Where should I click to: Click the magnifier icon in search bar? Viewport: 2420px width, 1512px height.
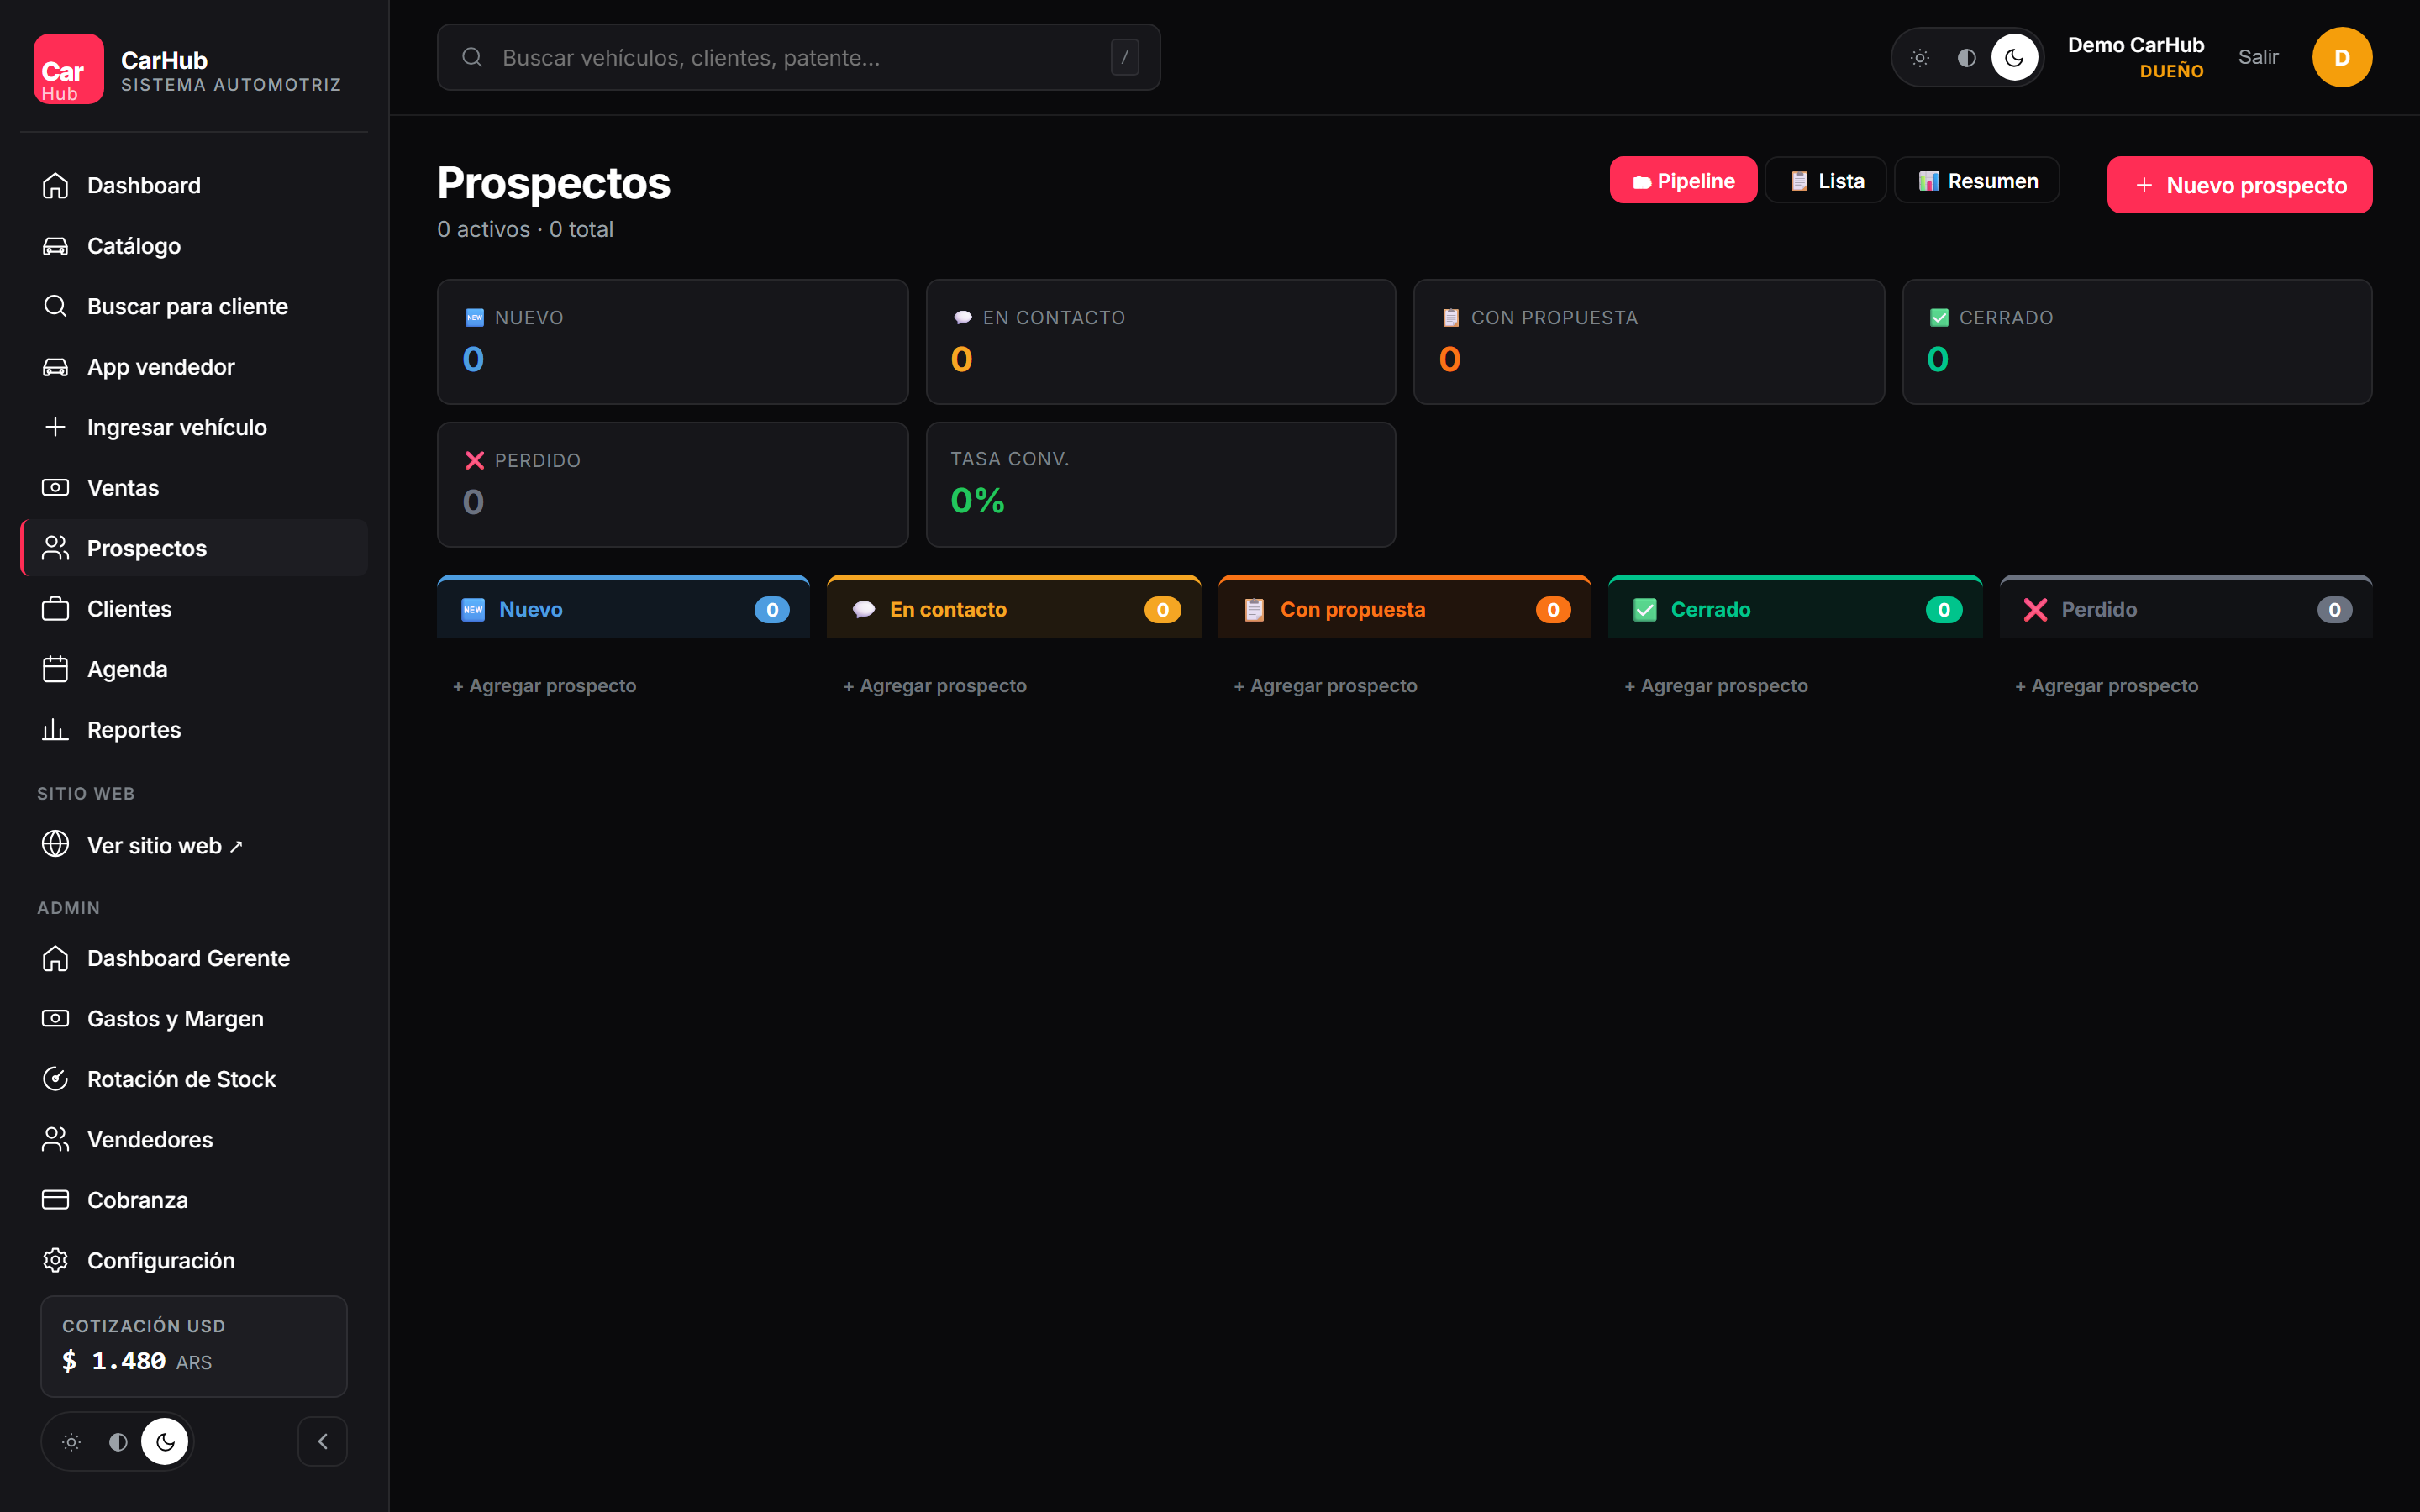pos(472,57)
